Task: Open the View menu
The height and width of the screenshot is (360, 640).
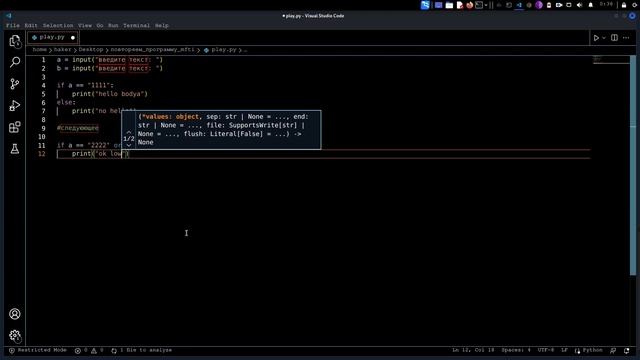Action: coord(85,25)
